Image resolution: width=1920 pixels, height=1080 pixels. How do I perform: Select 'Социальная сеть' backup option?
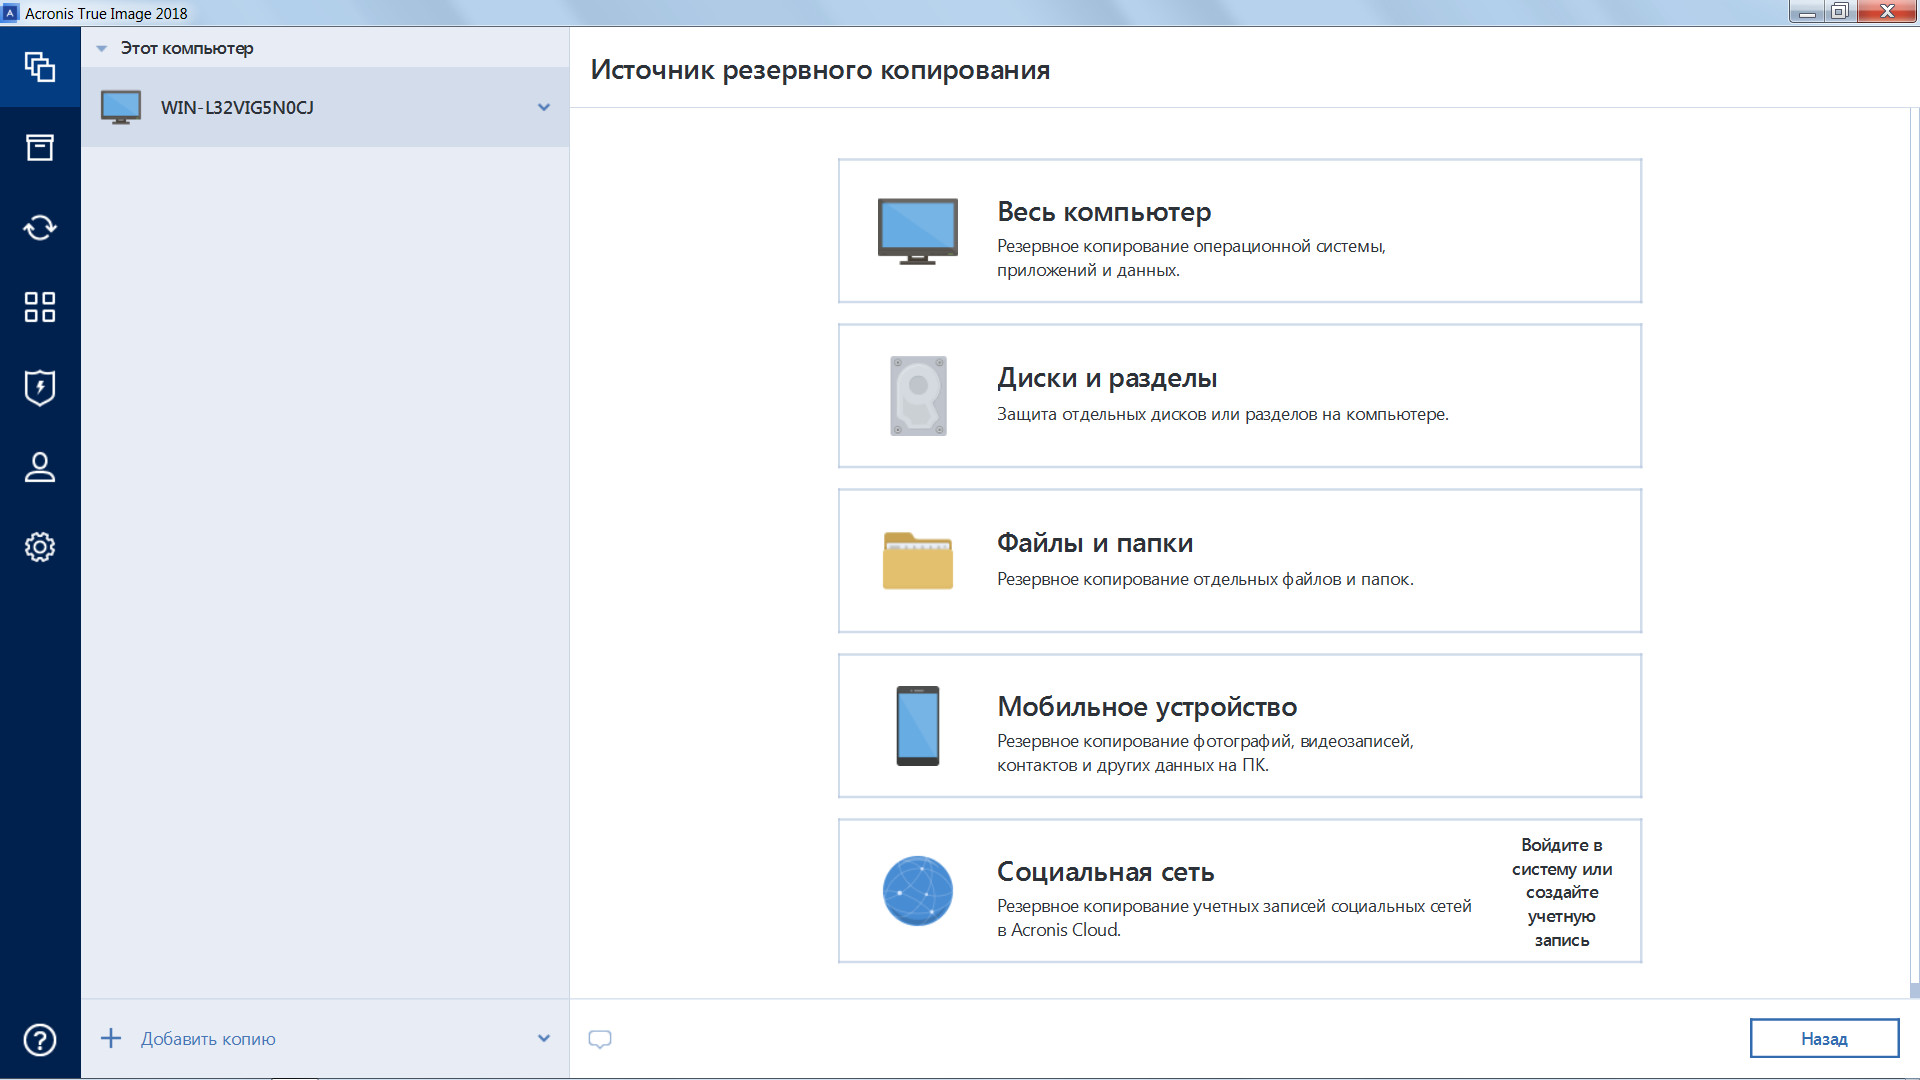(1150, 890)
